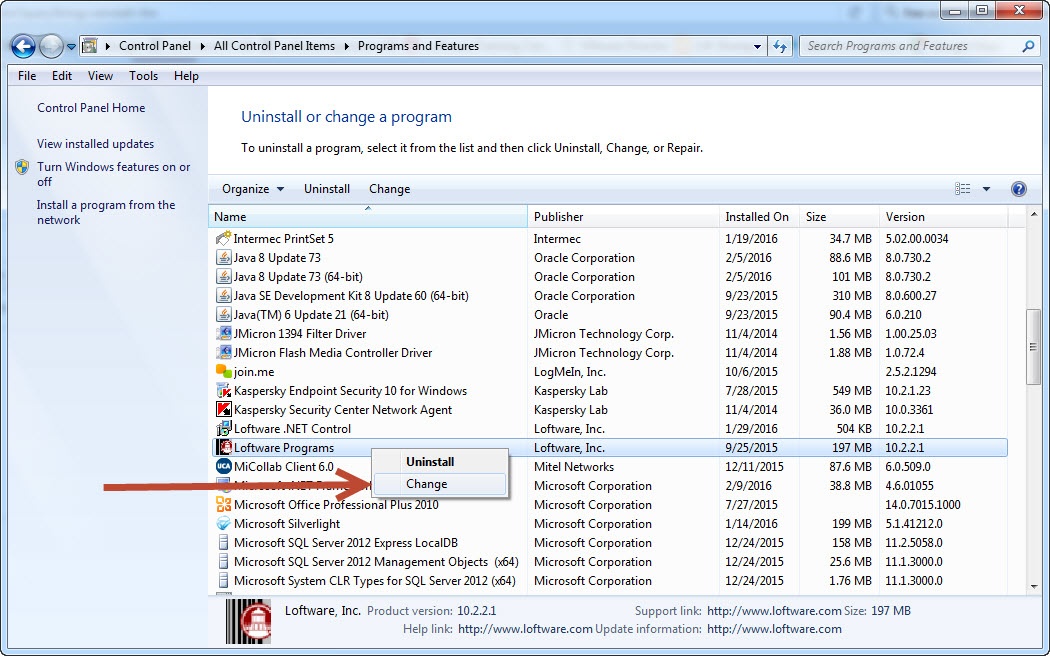This screenshot has height=656, width=1050.
Task: Click Java(TM) 6 Update 21 icon
Action: (224, 315)
